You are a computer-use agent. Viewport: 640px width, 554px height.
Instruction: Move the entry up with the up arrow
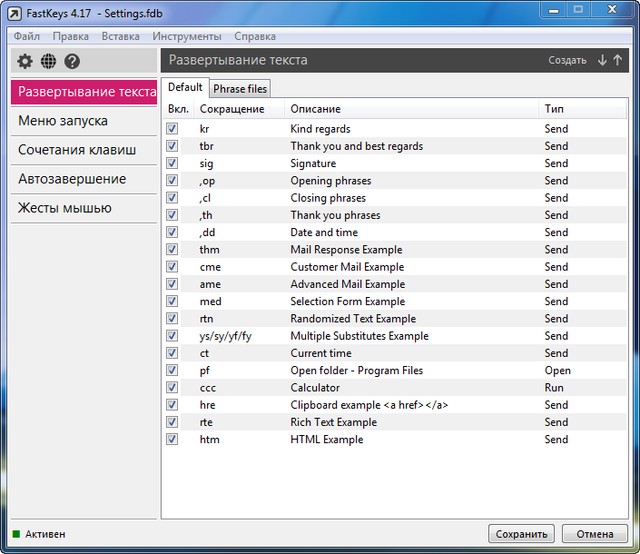pyautogui.click(x=618, y=60)
